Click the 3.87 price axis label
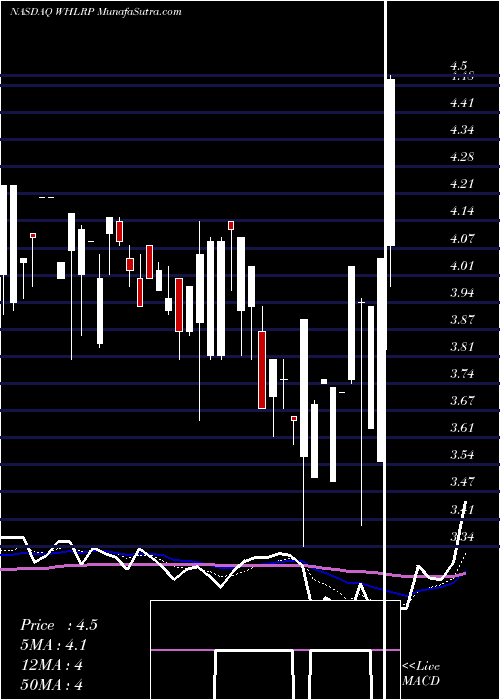The width and height of the screenshot is (500, 700). point(462,320)
